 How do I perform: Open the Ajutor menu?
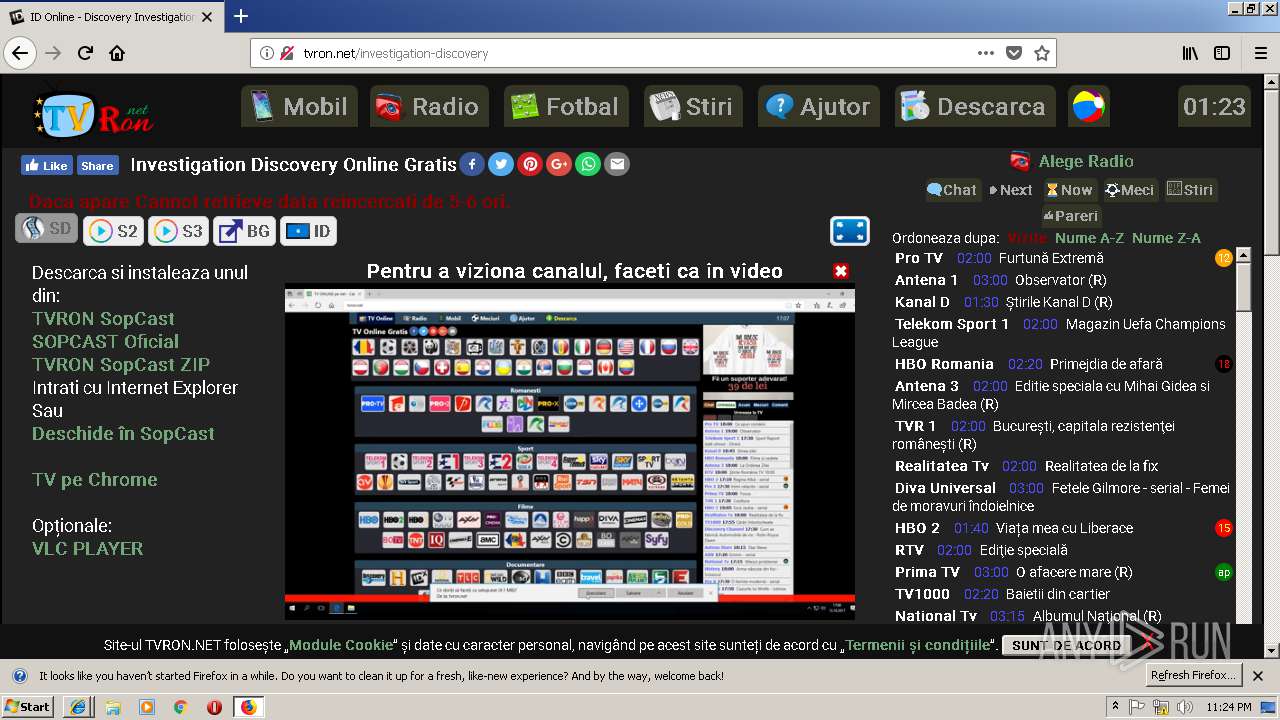click(x=818, y=106)
